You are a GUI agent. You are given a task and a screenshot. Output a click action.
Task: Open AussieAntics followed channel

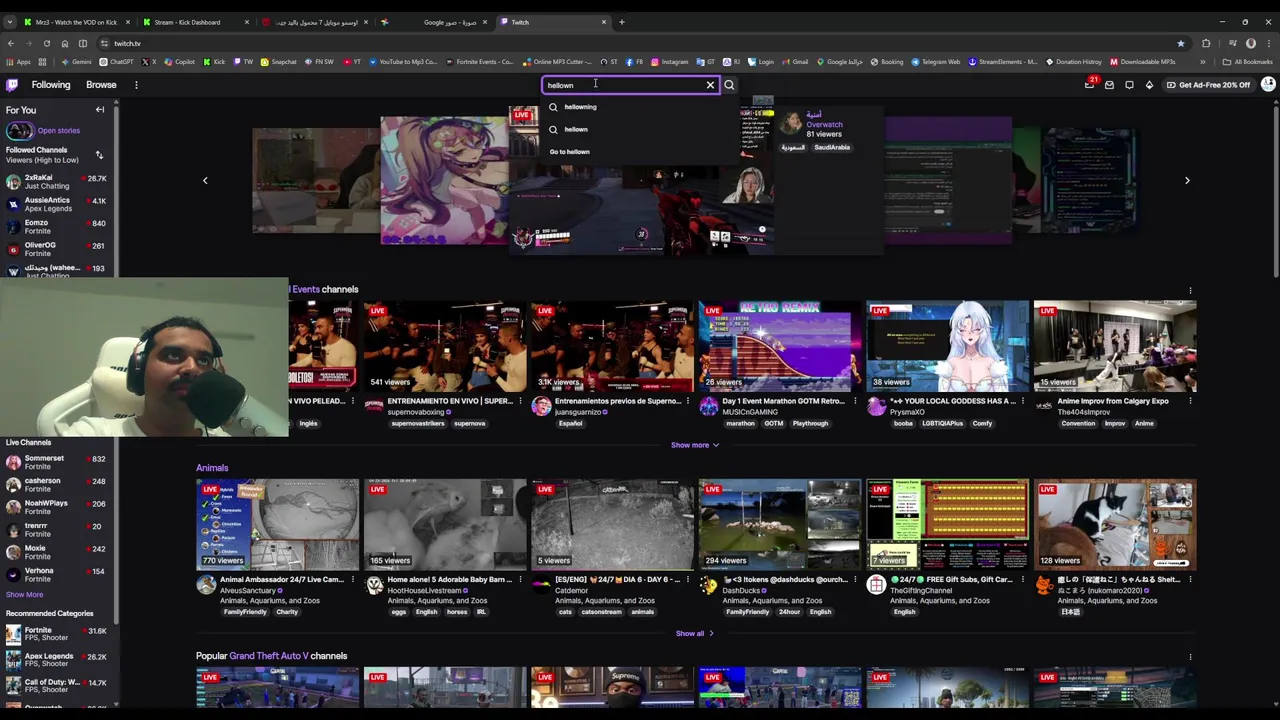click(56, 204)
